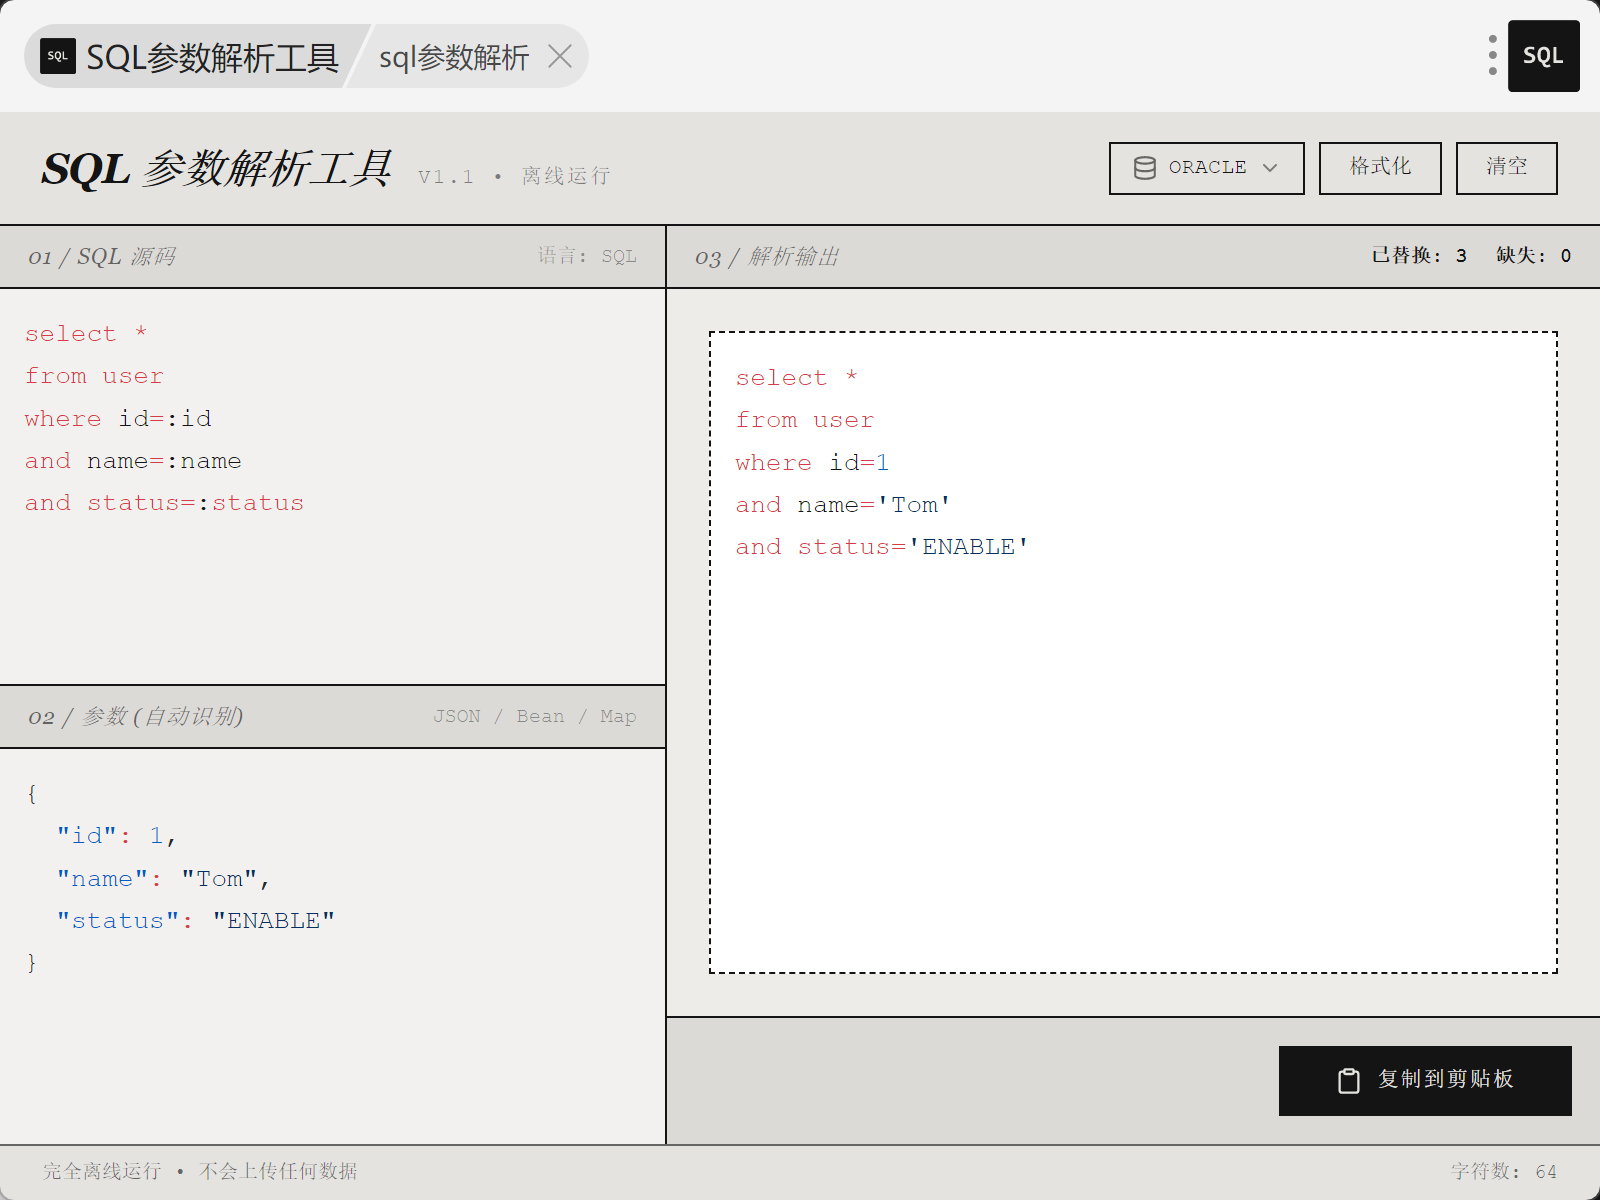
Task: Click the 语言: SQL language label
Action: [587, 256]
